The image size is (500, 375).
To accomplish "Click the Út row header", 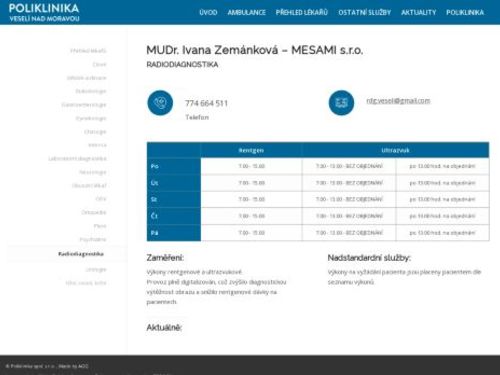I will coord(174,183).
